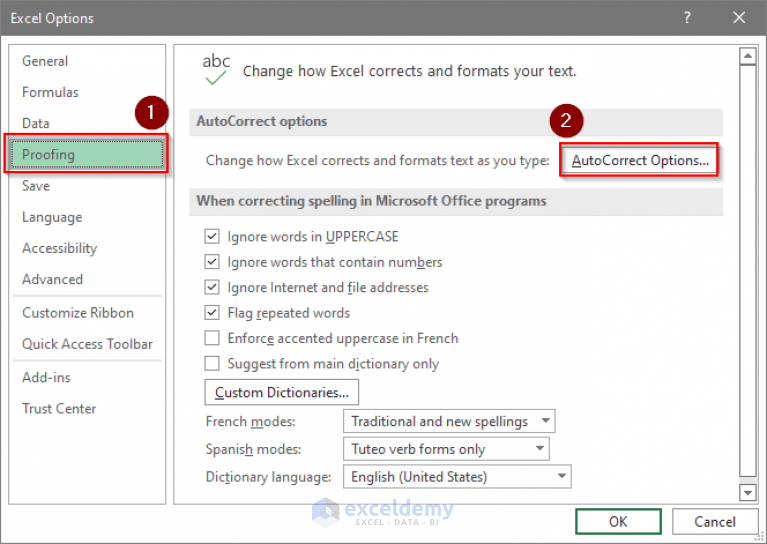Open the Add-ins category
Viewport: 767px width, 544px height.
46,377
